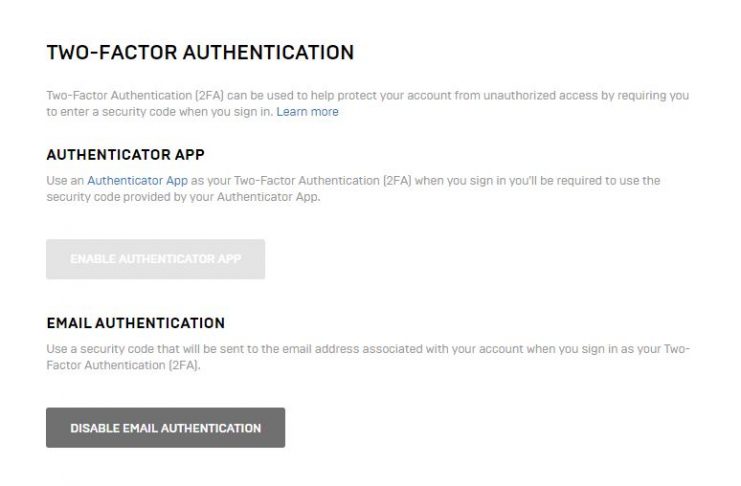
Task: Click '(2FA)' in the Authenticator App description
Action: (397, 181)
